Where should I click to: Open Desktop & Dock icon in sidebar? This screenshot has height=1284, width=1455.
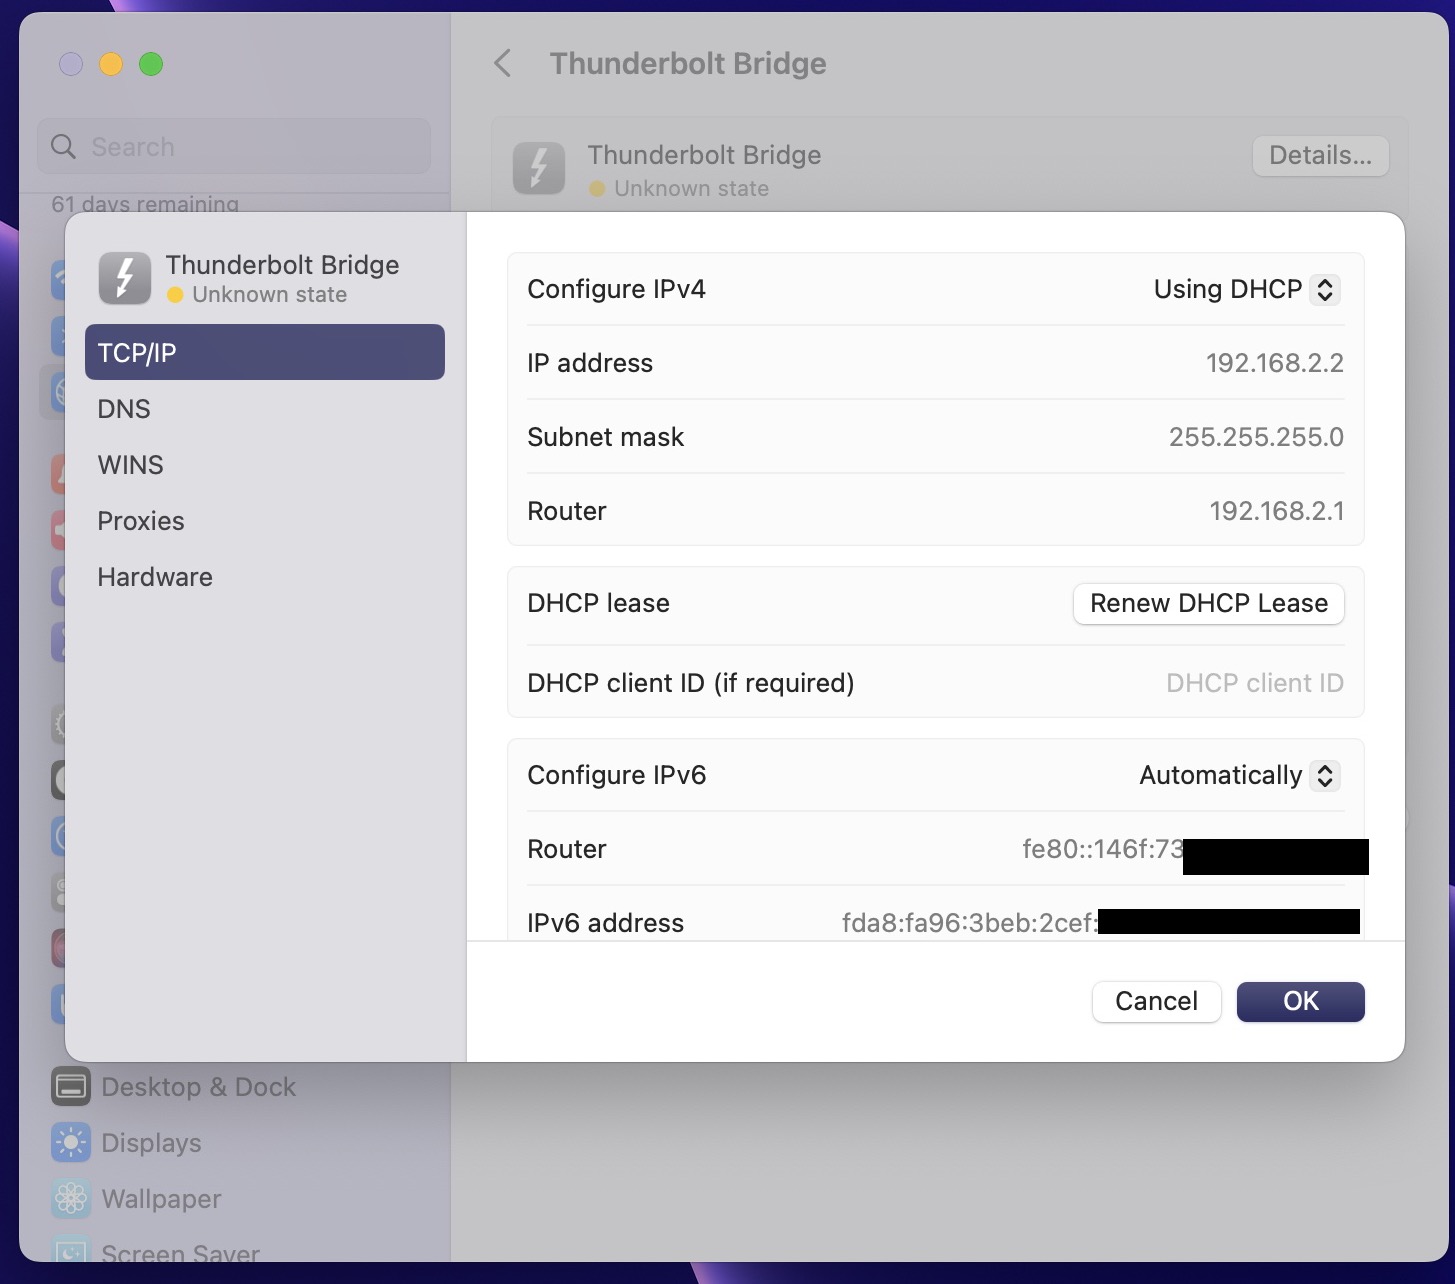click(71, 1087)
